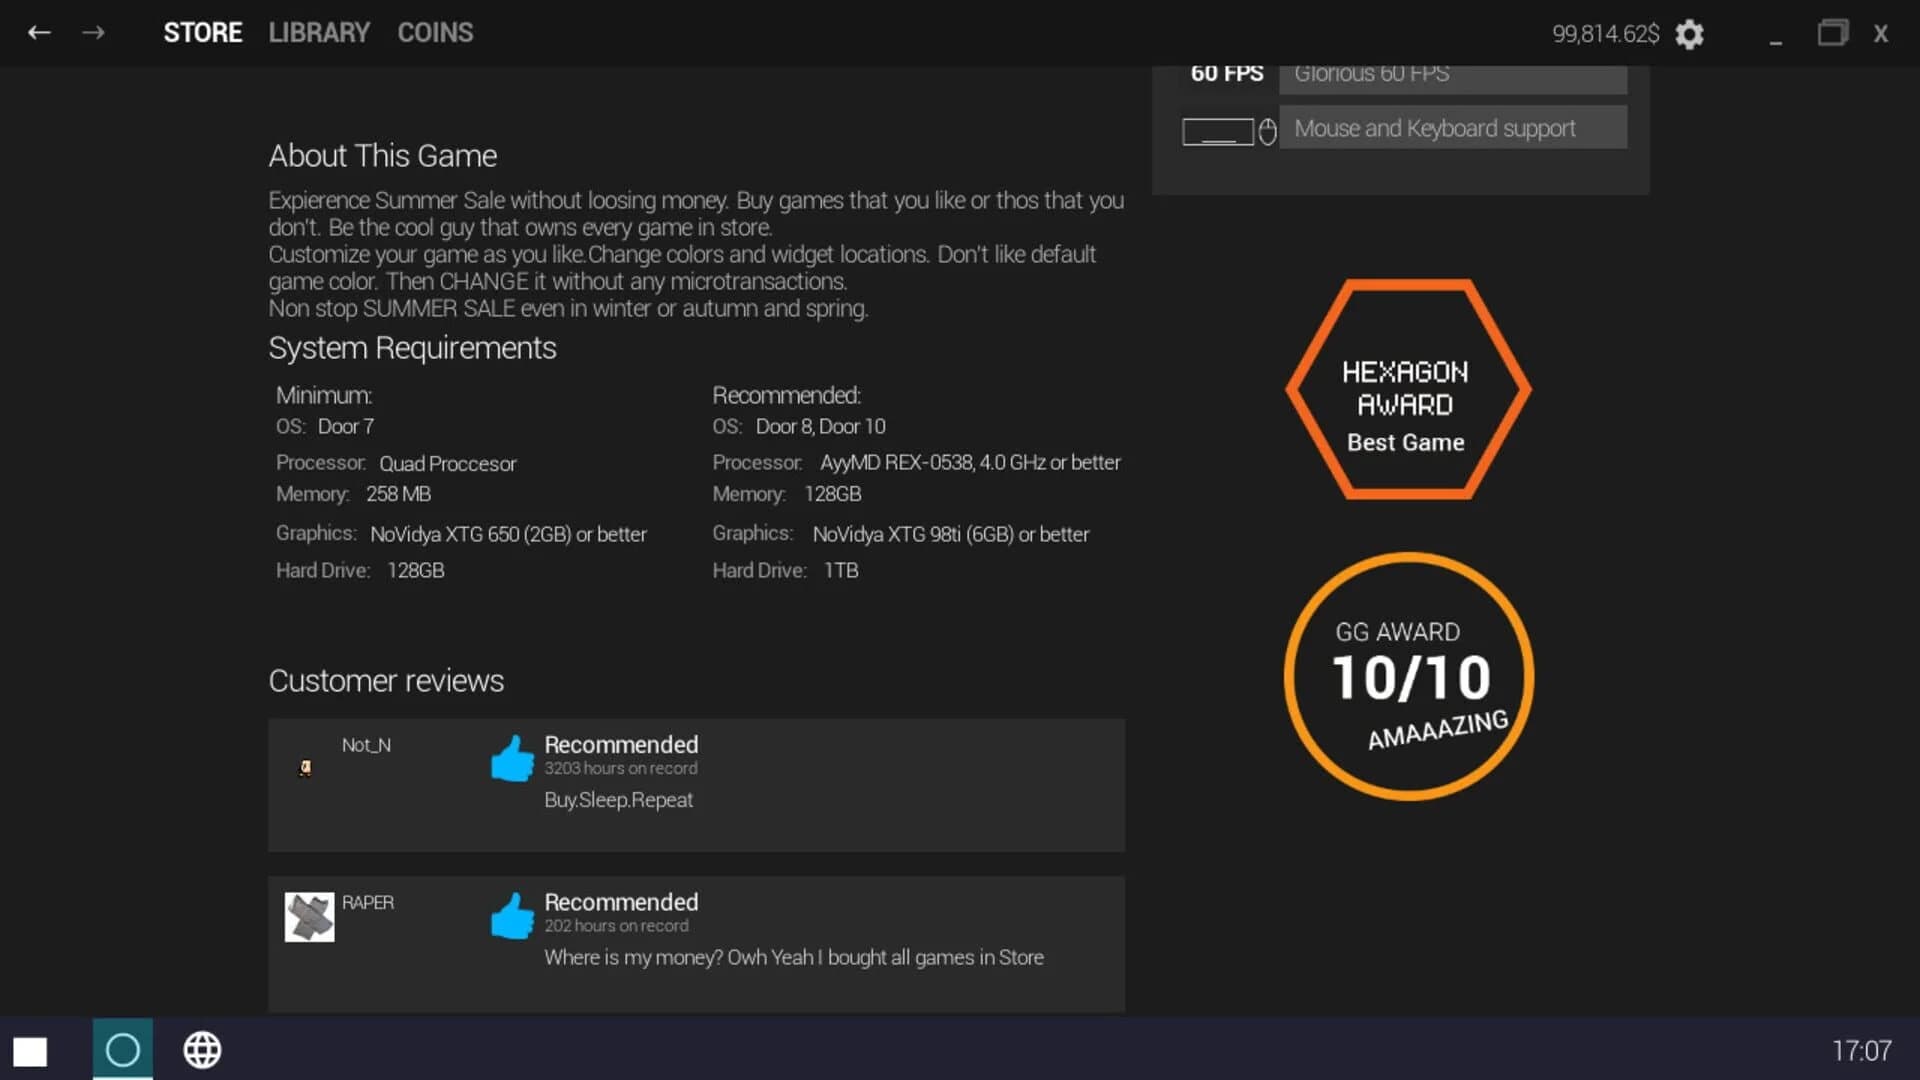Click the thumbs-up icon on Not_N's review
This screenshot has width=1920, height=1080.
pos(512,758)
